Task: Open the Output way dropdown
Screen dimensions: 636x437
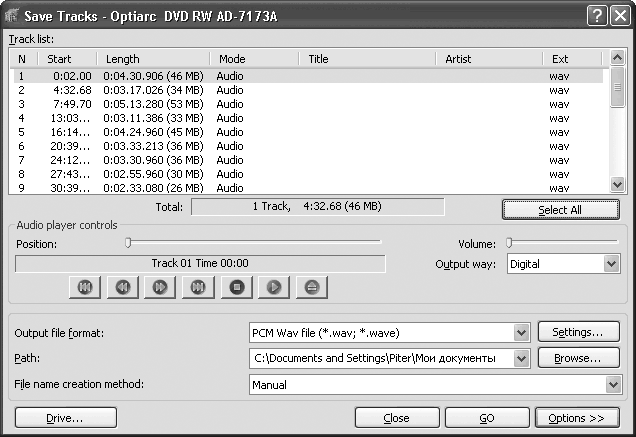Action: pyautogui.click(x=611, y=264)
